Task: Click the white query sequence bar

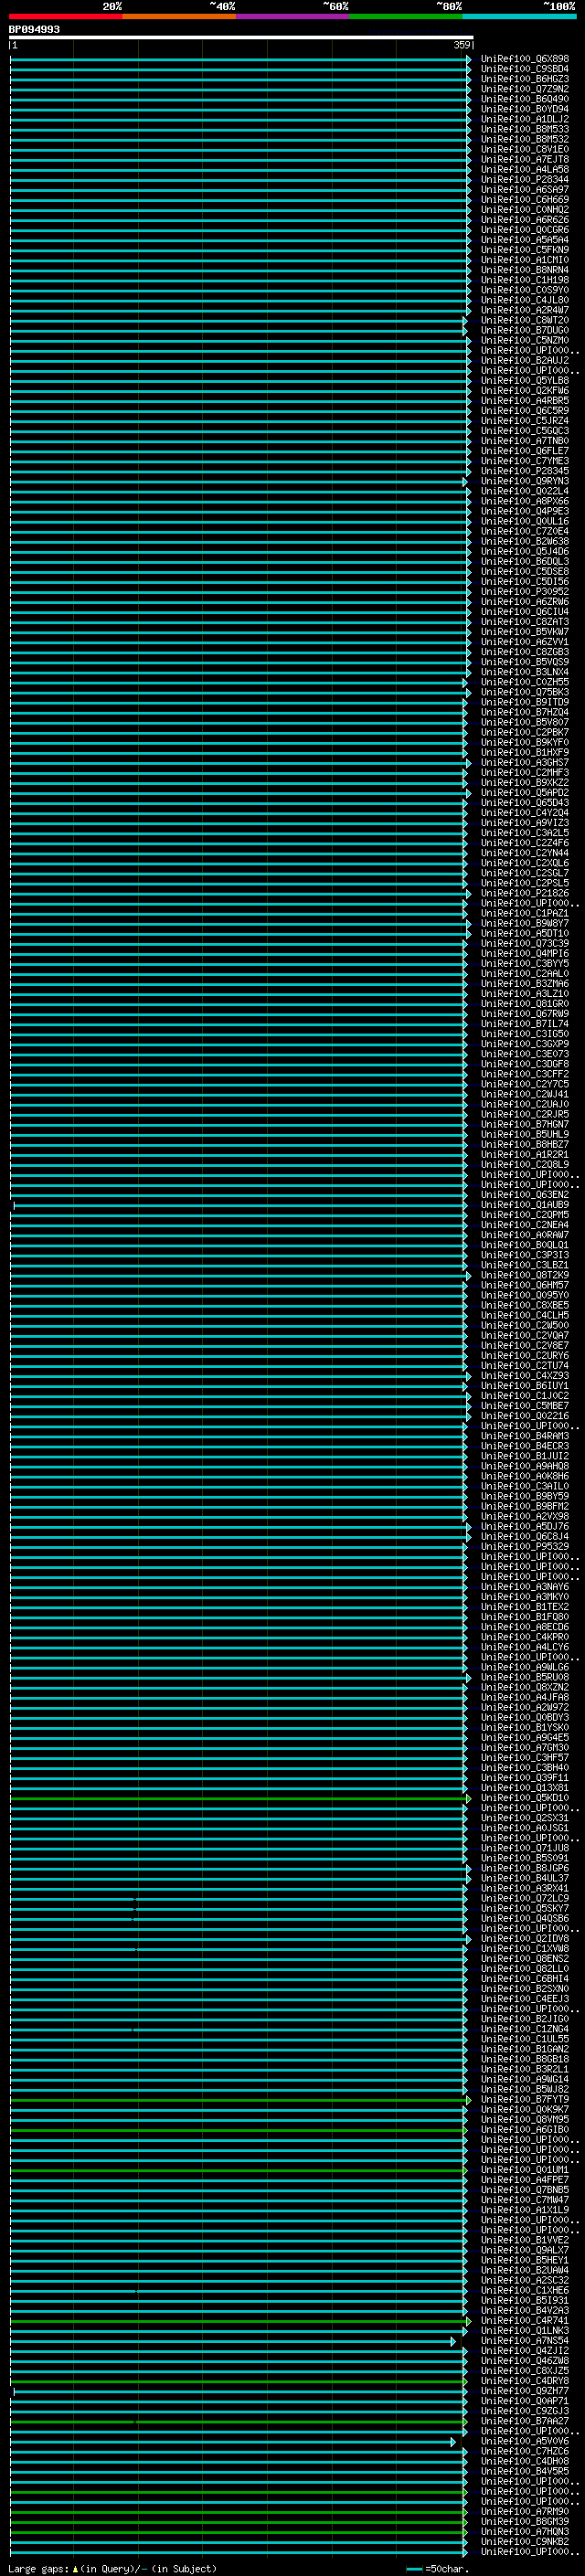Action: (241, 38)
